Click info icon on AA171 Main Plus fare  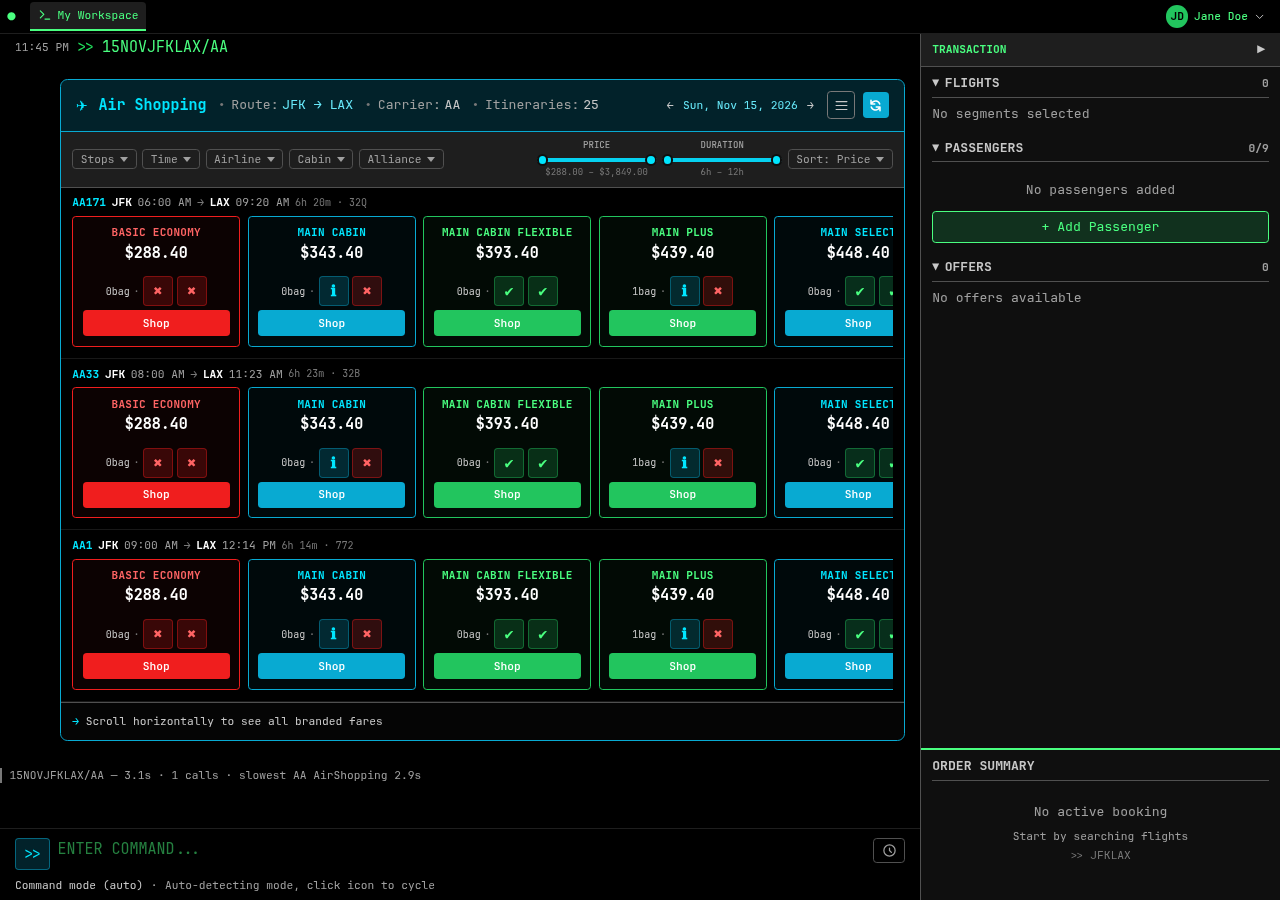[685, 291]
